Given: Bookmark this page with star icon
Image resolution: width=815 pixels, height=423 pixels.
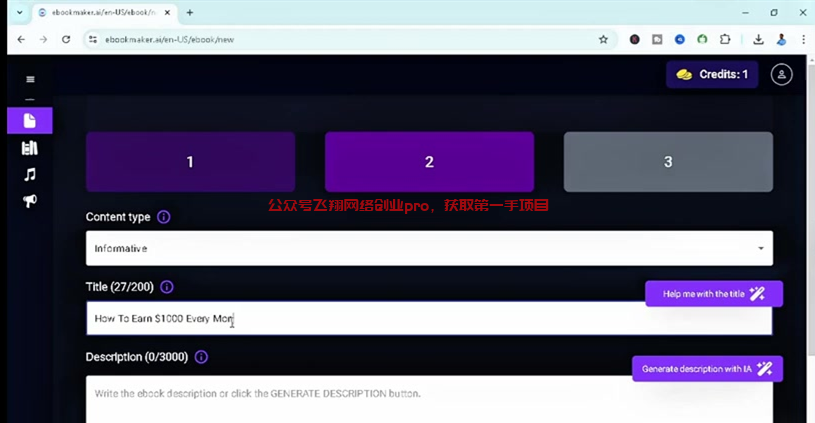Looking at the screenshot, I should click(x=603, y=39).
